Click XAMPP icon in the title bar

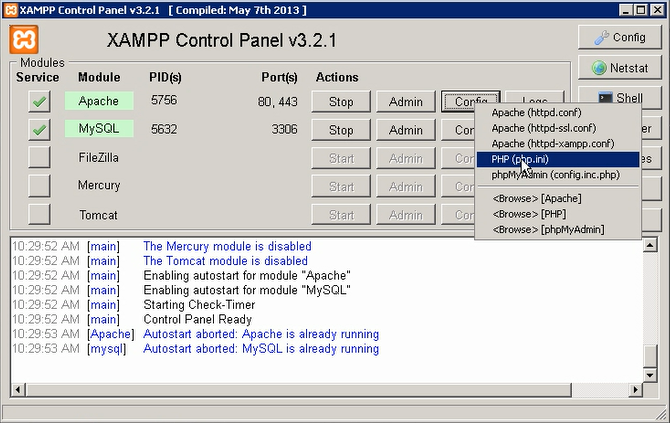coord(11,10)
